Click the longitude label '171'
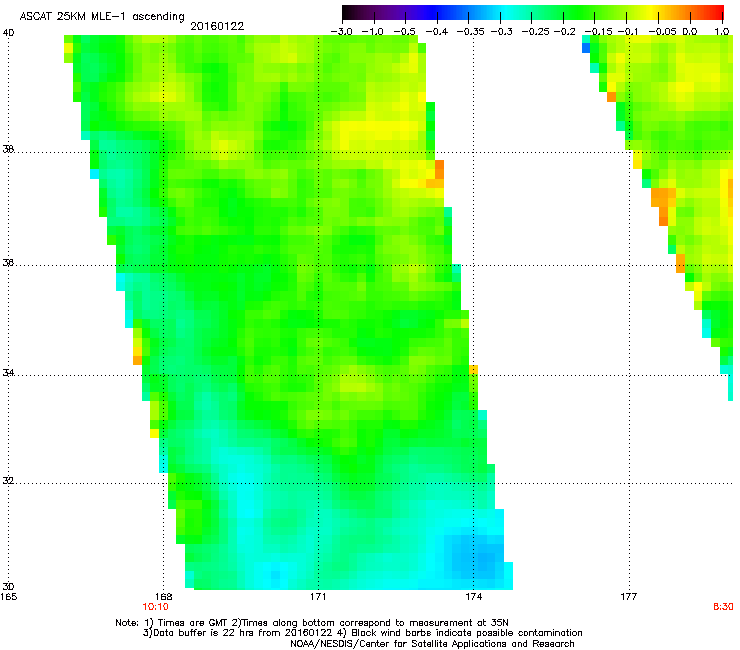Screen dimensions: 740x650 pyautogui.click(x=318, y=597)
